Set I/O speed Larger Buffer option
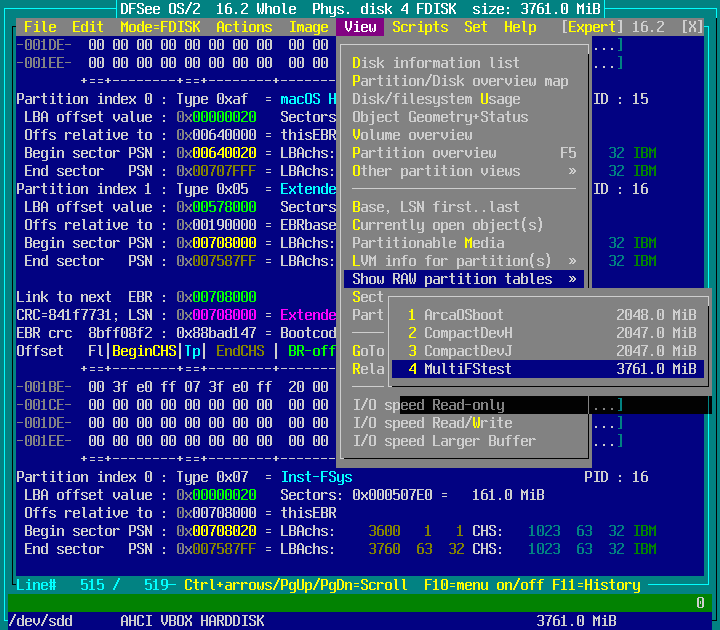The height and width of the screenshot is (630, 720). pyautogui.click(x=444, y=441)
